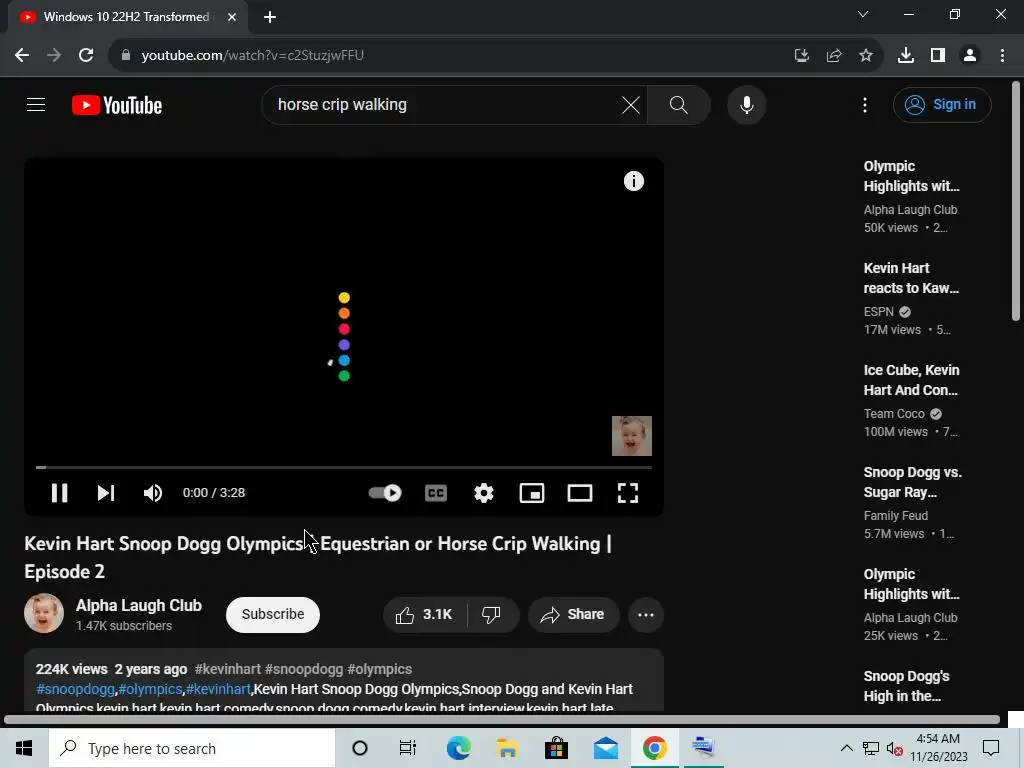
Task: Click the horizontal page scrollbar
Action: click(502, 720)
